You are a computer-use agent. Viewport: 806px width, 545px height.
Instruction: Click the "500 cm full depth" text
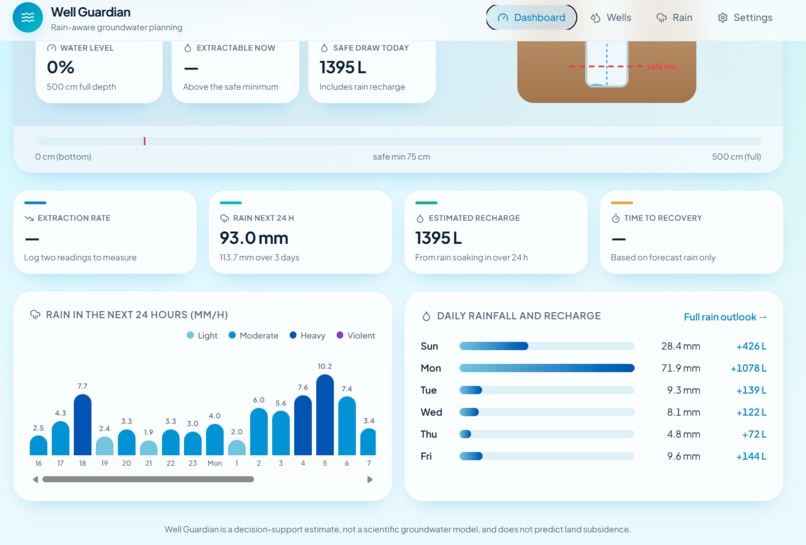coord(81,87)
